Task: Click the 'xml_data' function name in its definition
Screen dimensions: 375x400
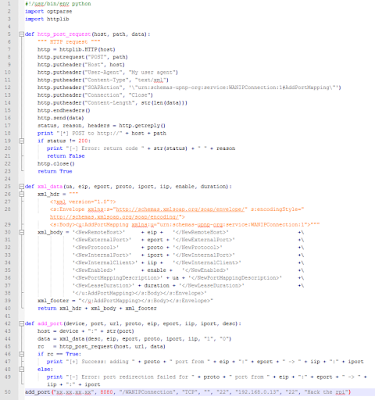Action: (x=50, y=186)
